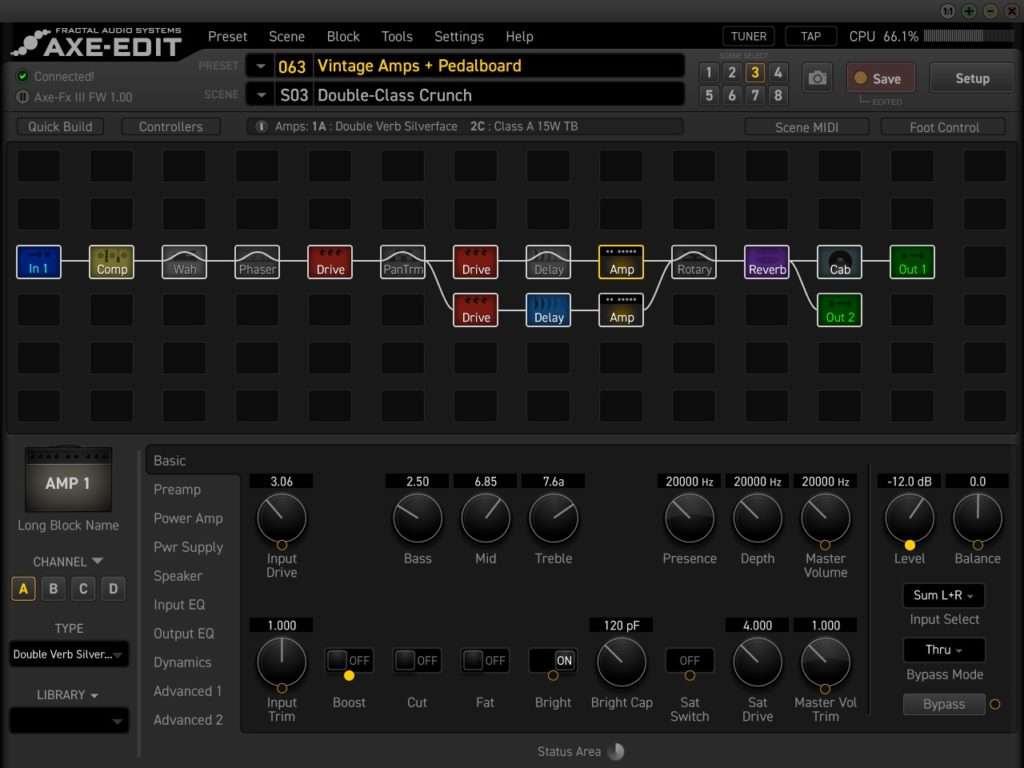Open the Help menu

pos(519,37)
